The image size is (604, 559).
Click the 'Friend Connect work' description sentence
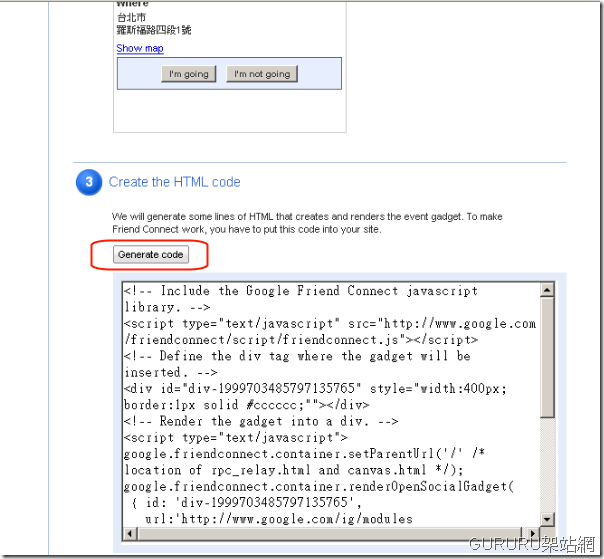[x=247, y=229]
